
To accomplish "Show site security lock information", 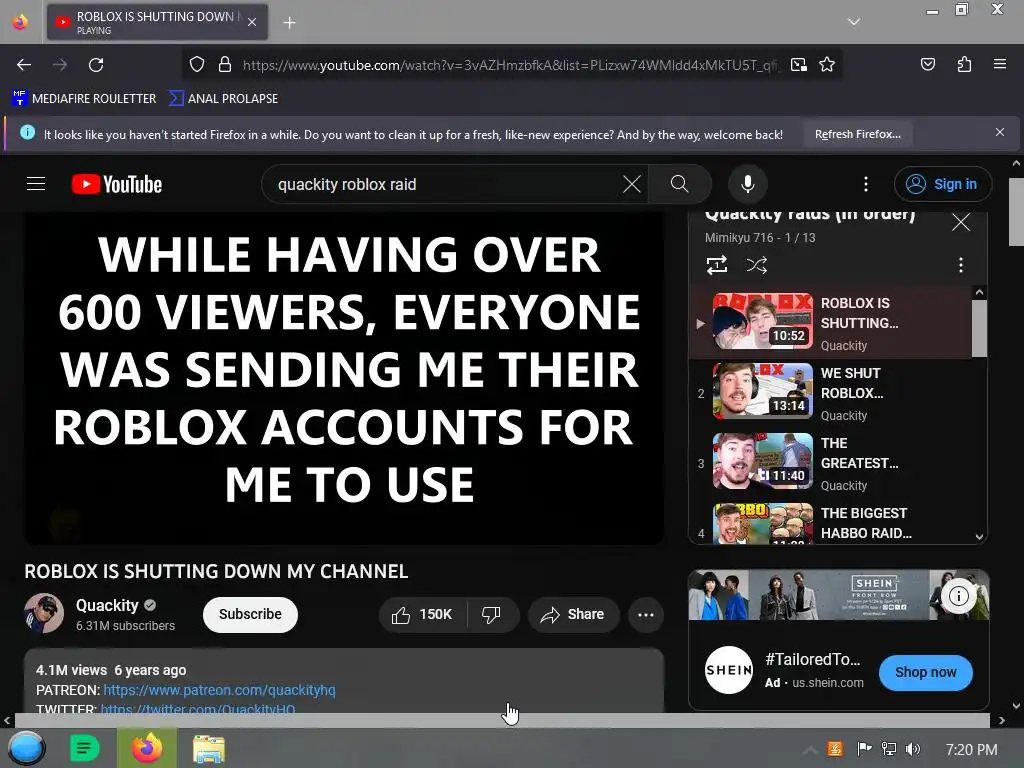I will click(x=225, y=64).
